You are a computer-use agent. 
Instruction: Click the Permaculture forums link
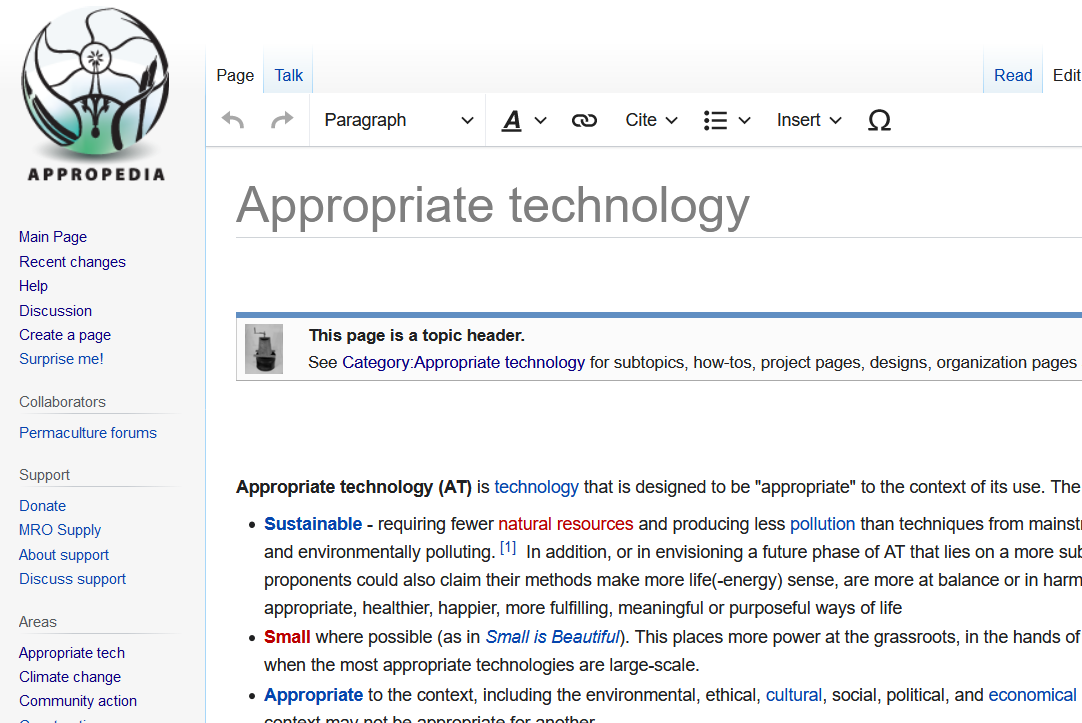(88, 433)
